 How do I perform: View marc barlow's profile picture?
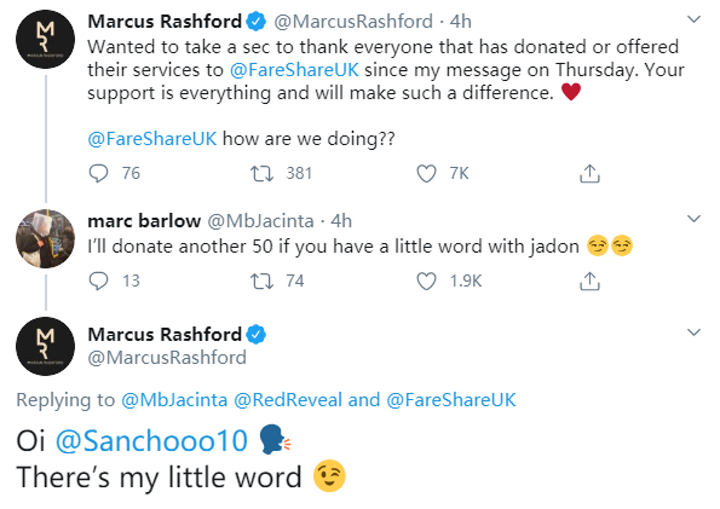(x=45, y=239)
